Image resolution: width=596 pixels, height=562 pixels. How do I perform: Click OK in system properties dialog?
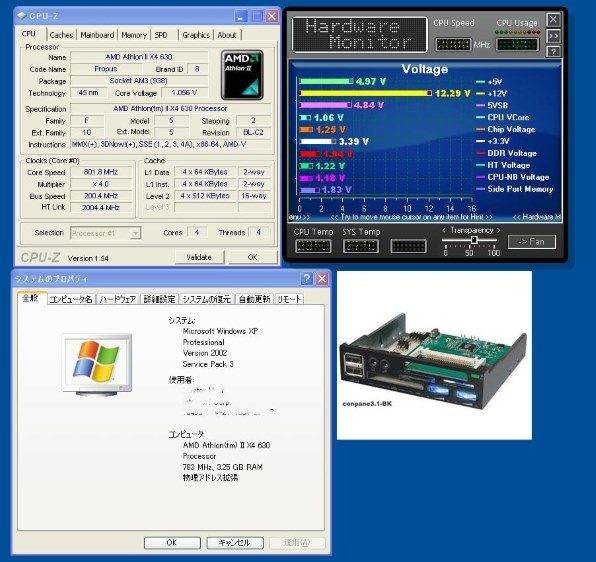click(172, 542)
